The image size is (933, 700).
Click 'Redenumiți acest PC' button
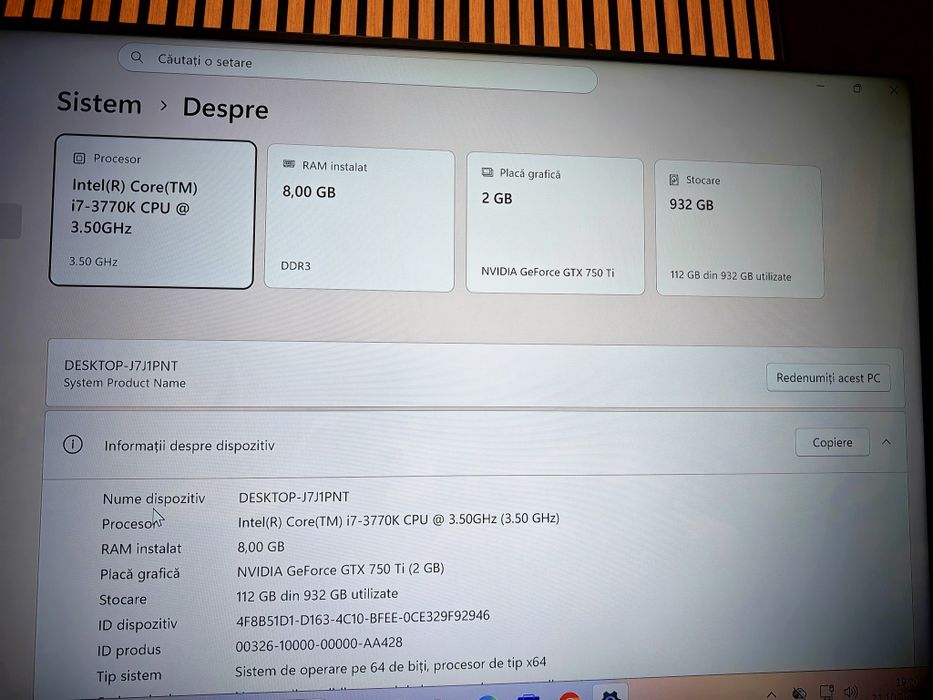tap(828, 378)
